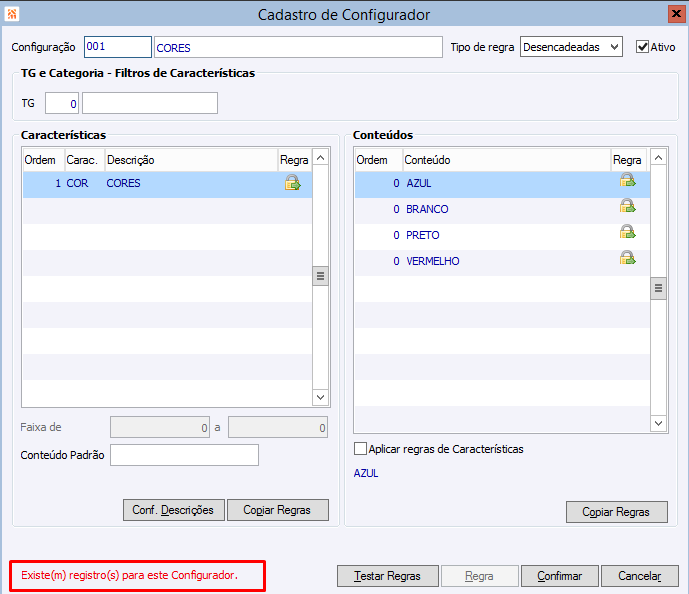Image resolution: width=689 pixels, height=594 pixels.
Task: Click Copiar Regras under Conteúdos
Action: tap(616, 512)
